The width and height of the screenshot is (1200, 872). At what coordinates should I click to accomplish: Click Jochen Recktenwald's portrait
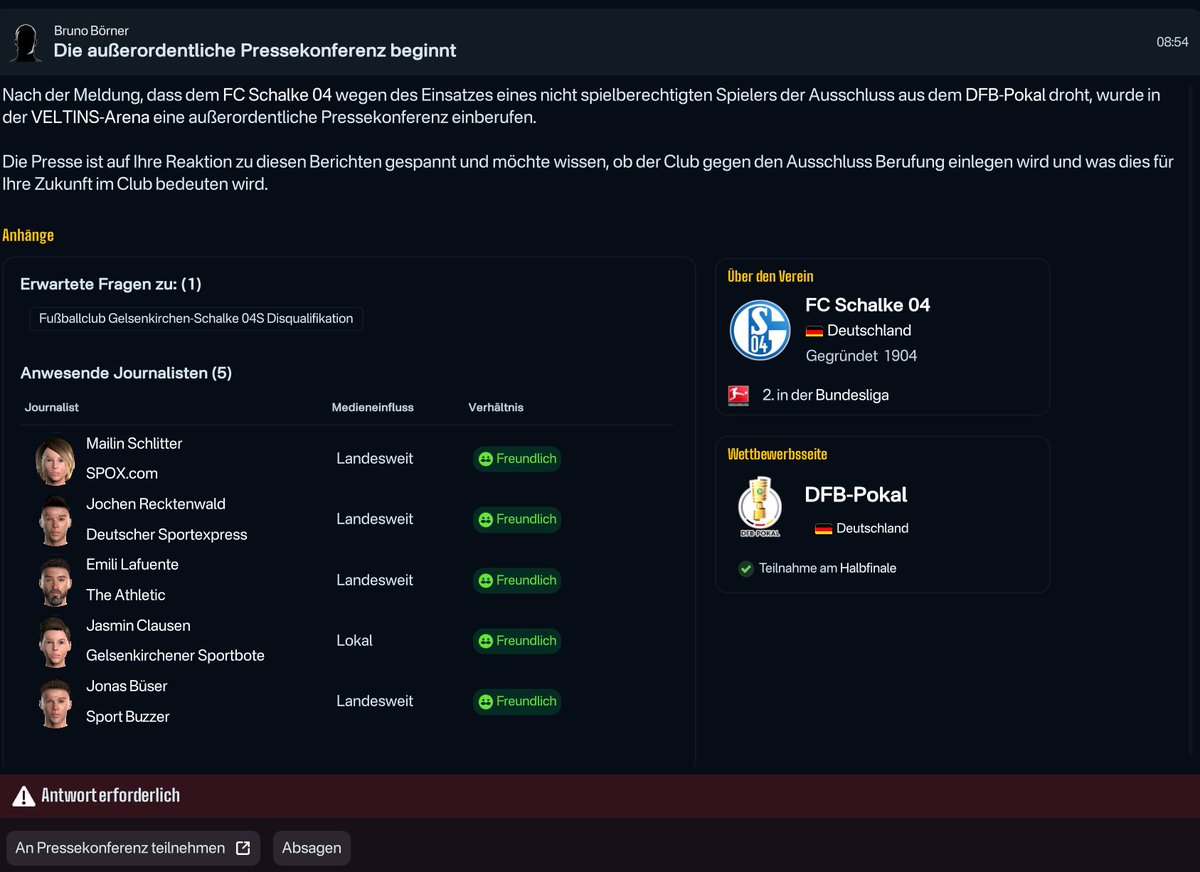click(56, 520)
